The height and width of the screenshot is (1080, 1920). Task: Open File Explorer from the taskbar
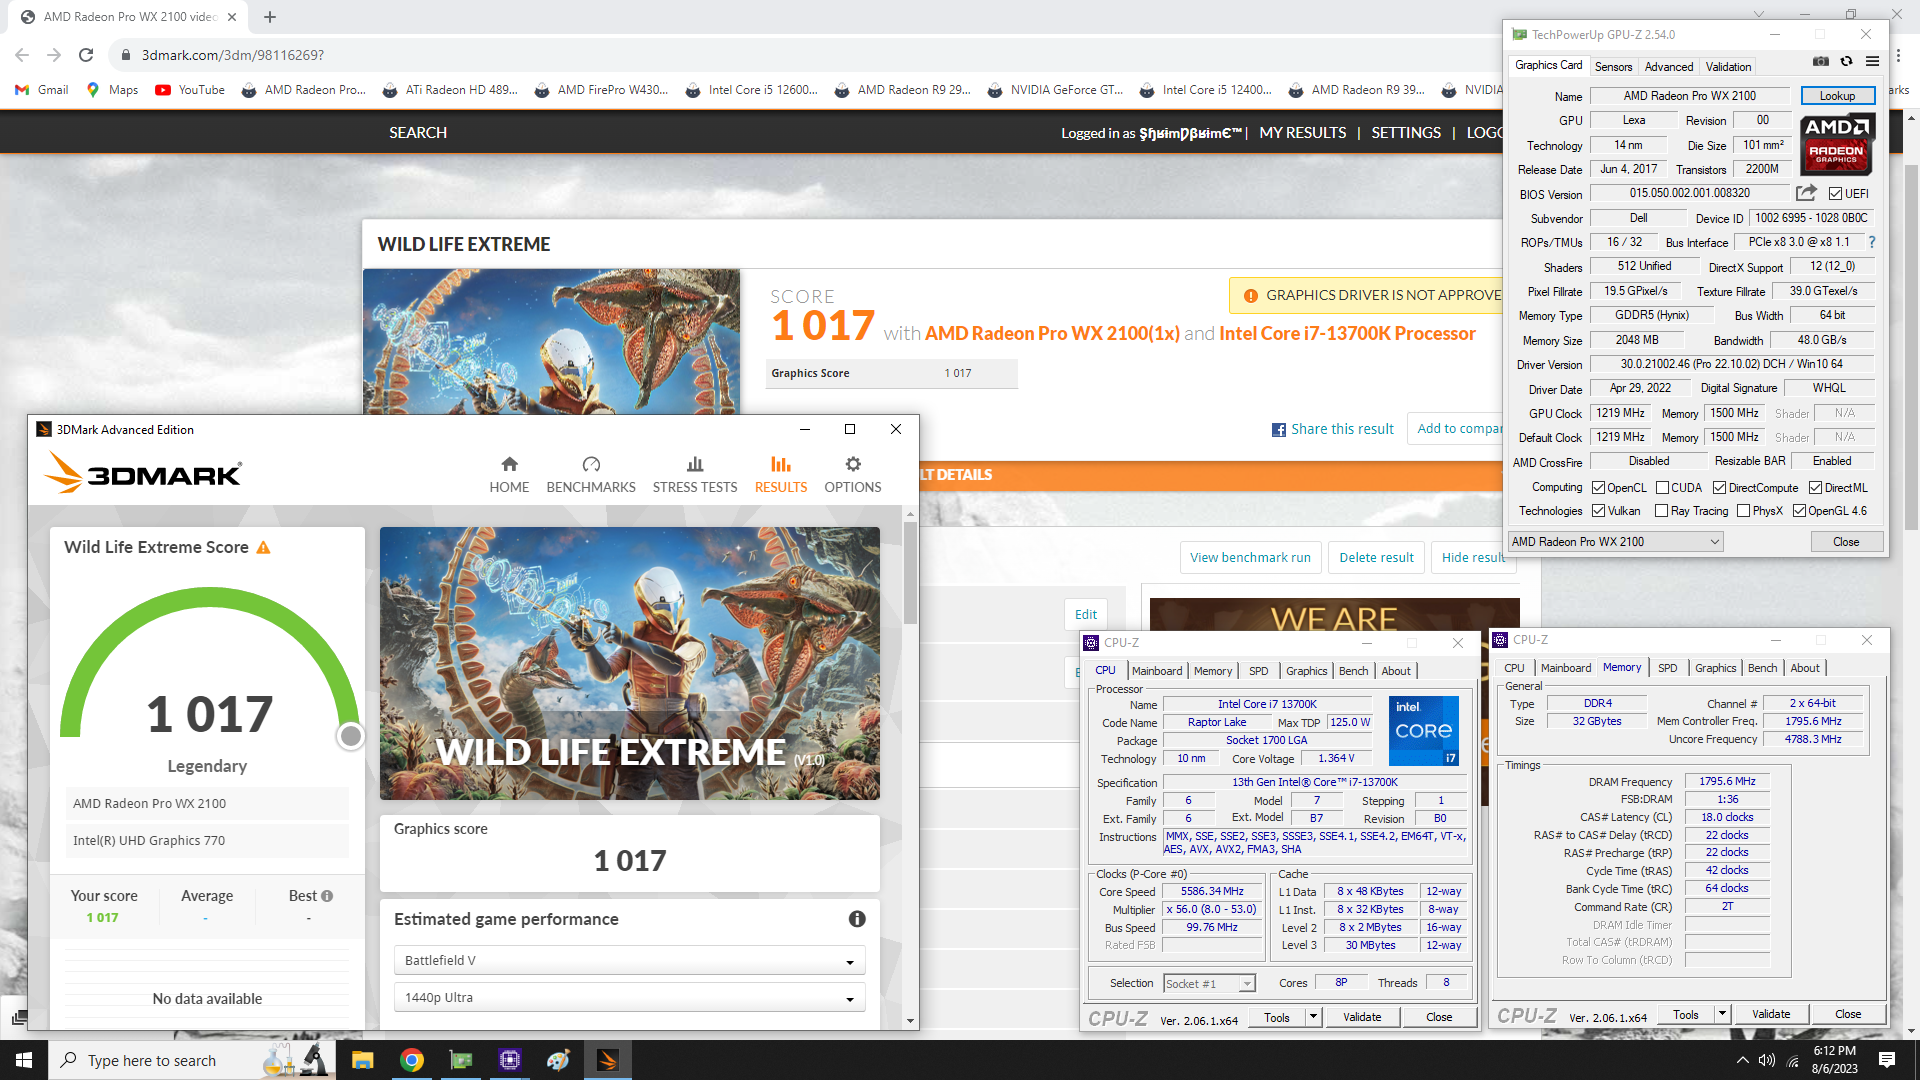(362, 1060)
